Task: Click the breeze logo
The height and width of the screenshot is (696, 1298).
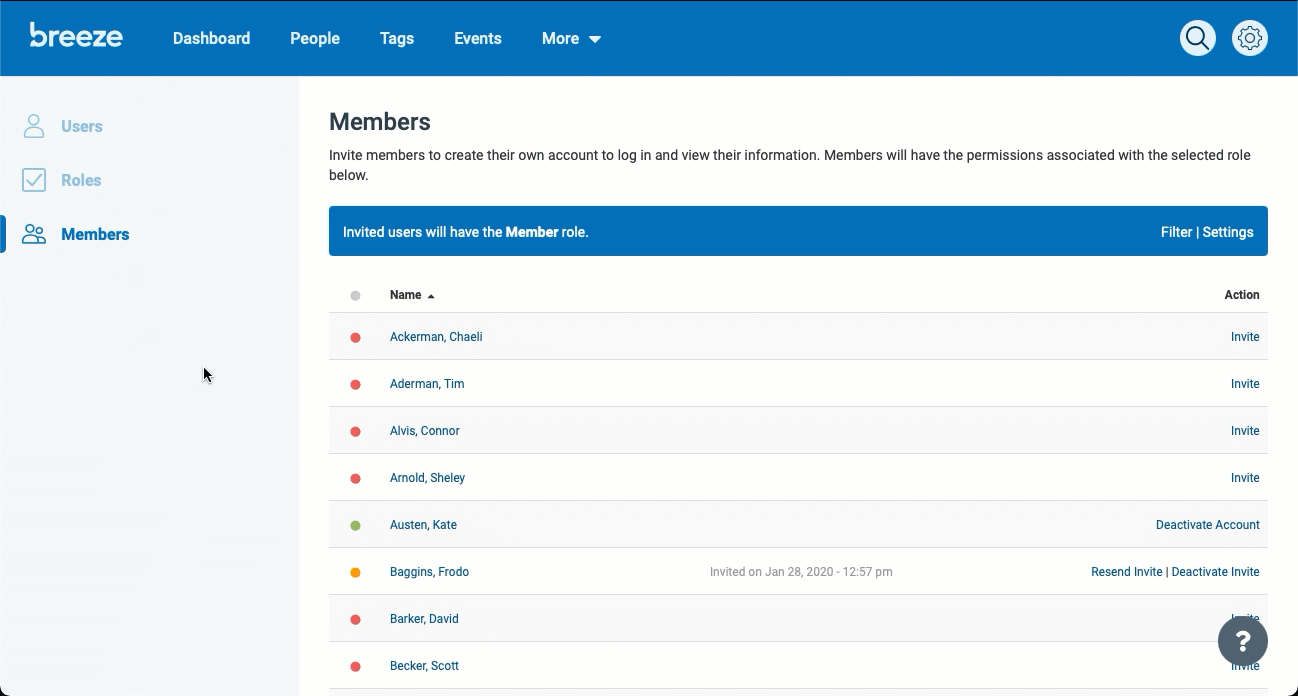Action: coord(76,36)
